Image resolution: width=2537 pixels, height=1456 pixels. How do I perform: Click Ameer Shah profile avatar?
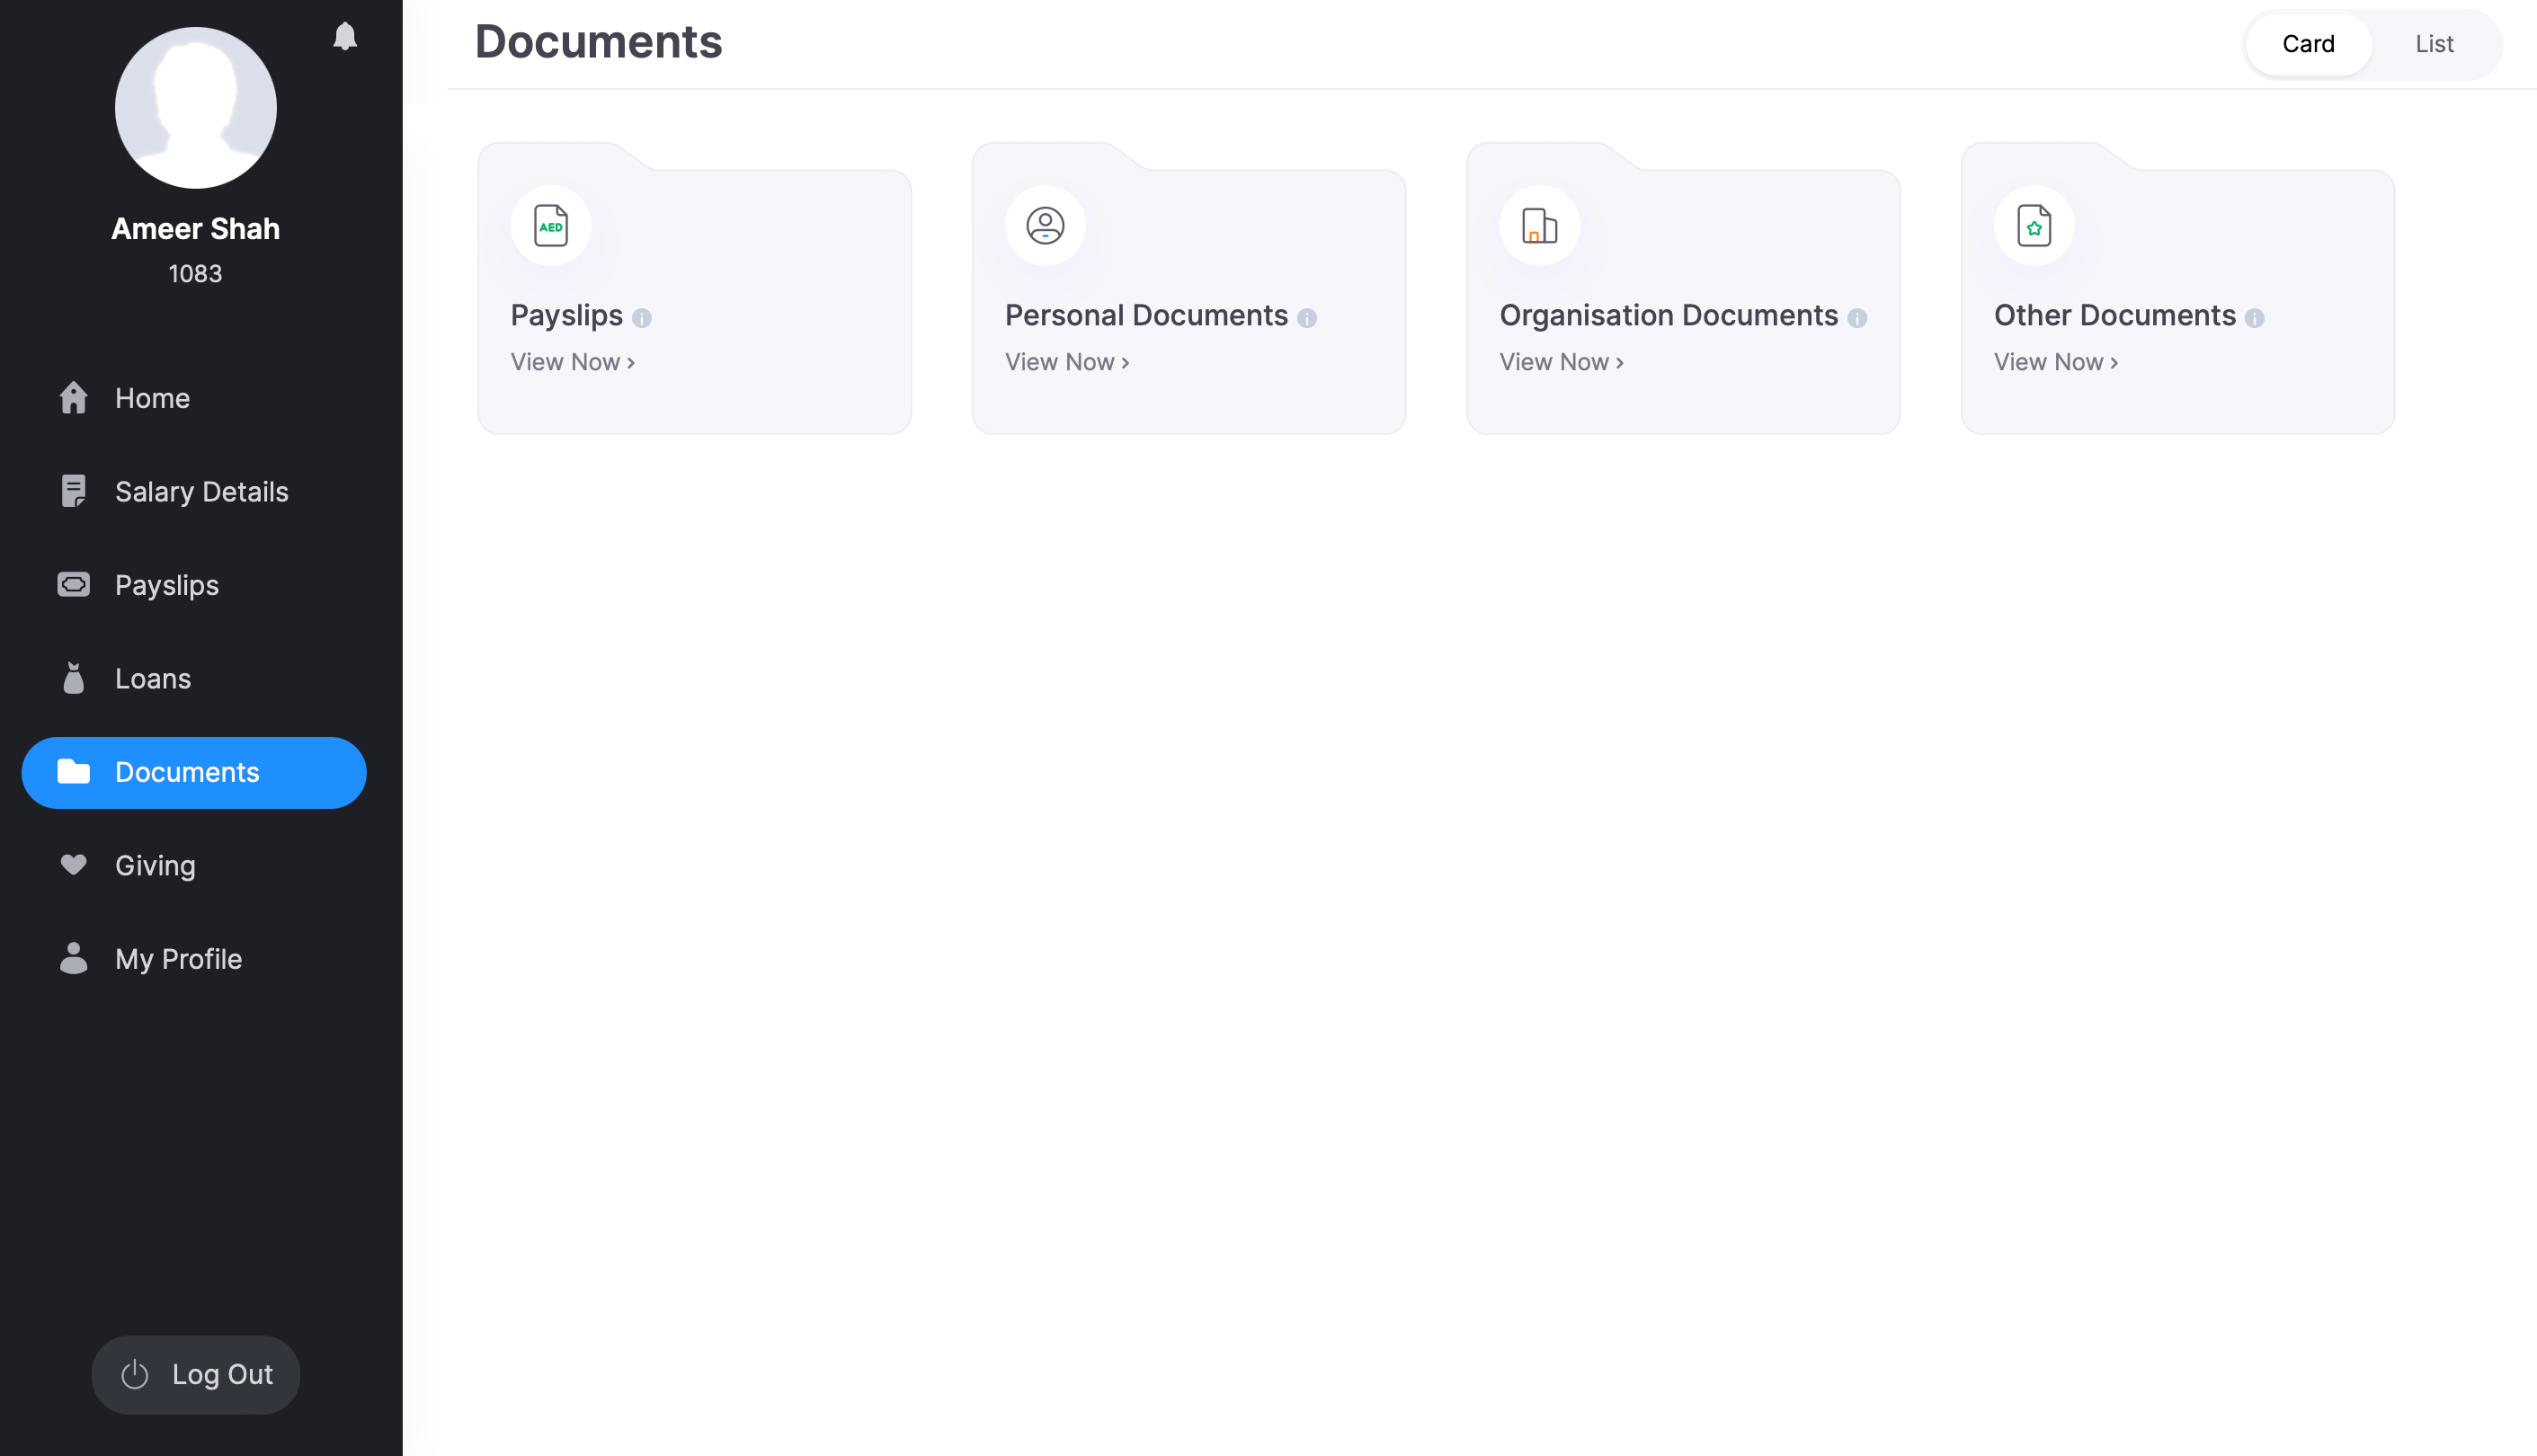(196, 108)
